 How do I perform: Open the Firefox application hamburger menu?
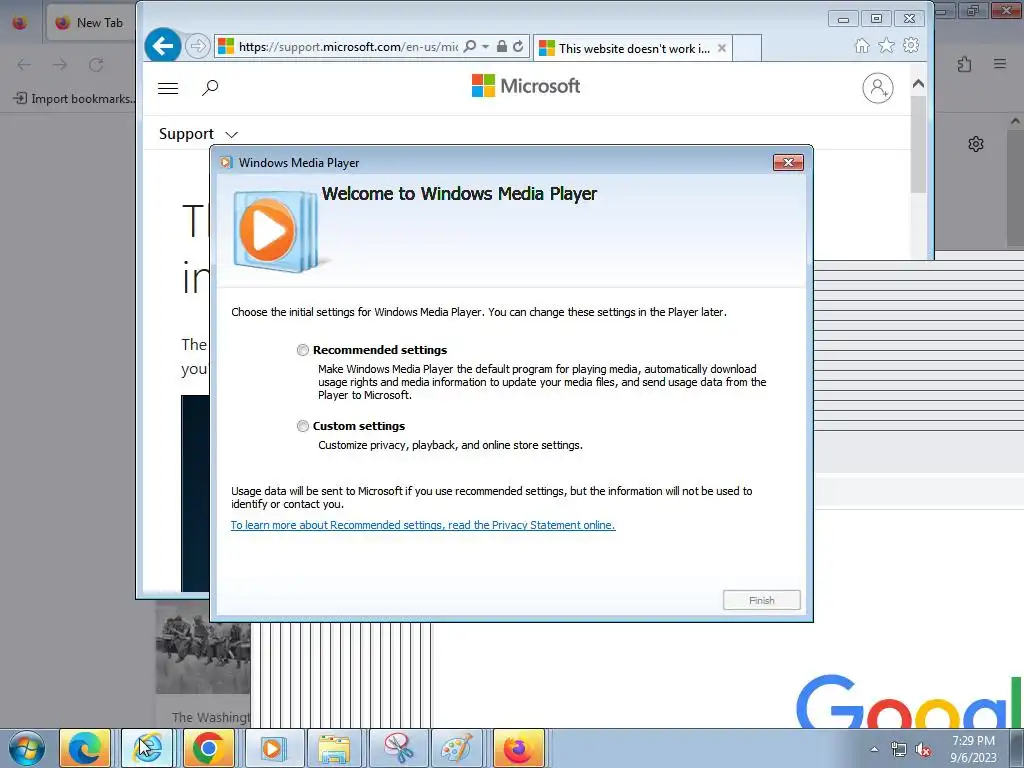tap(1000, 64)
